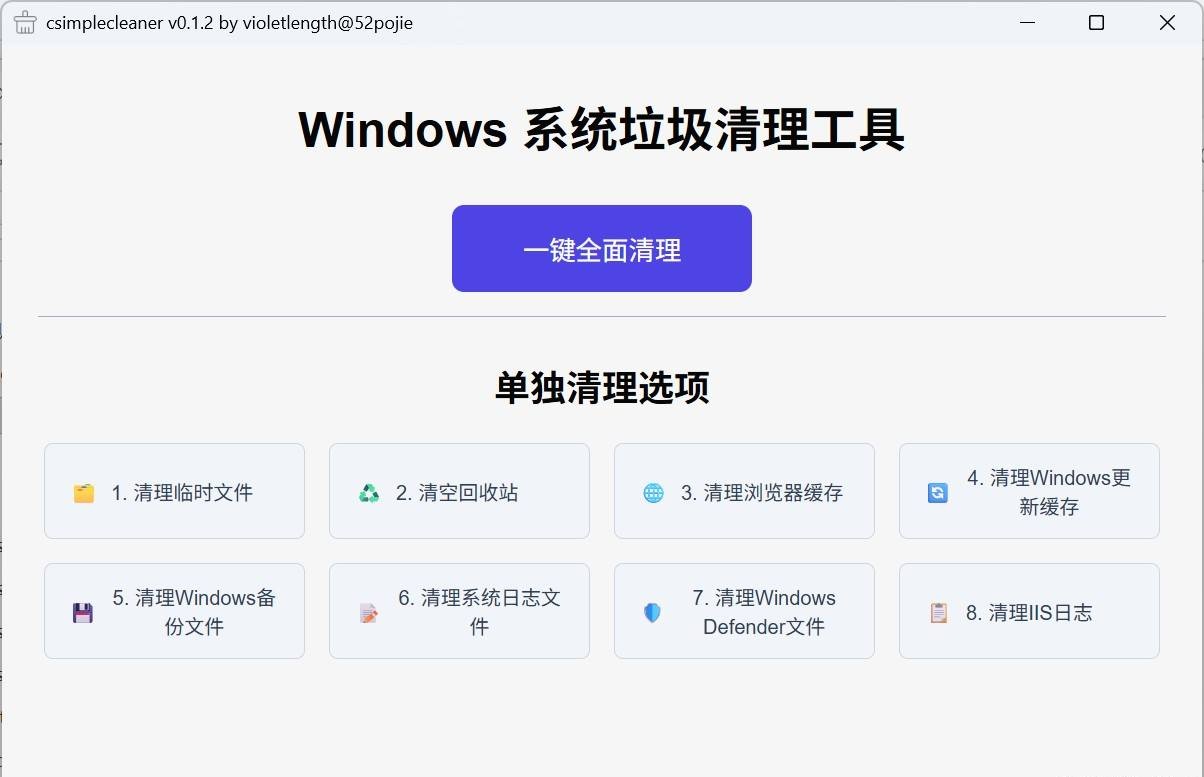Click the notepad with pencil icon
1204x777 pixels.
[369, 613]
